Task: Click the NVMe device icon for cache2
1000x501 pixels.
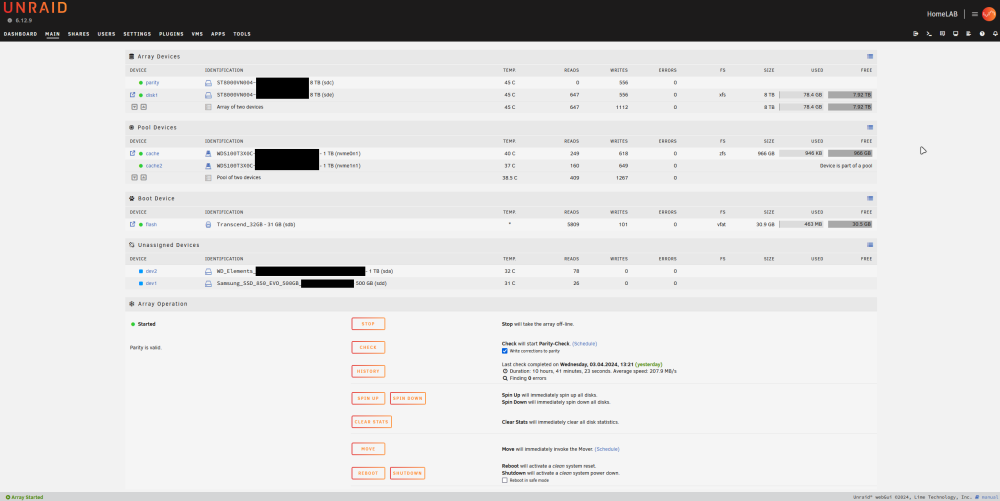Action: [208, 166]
